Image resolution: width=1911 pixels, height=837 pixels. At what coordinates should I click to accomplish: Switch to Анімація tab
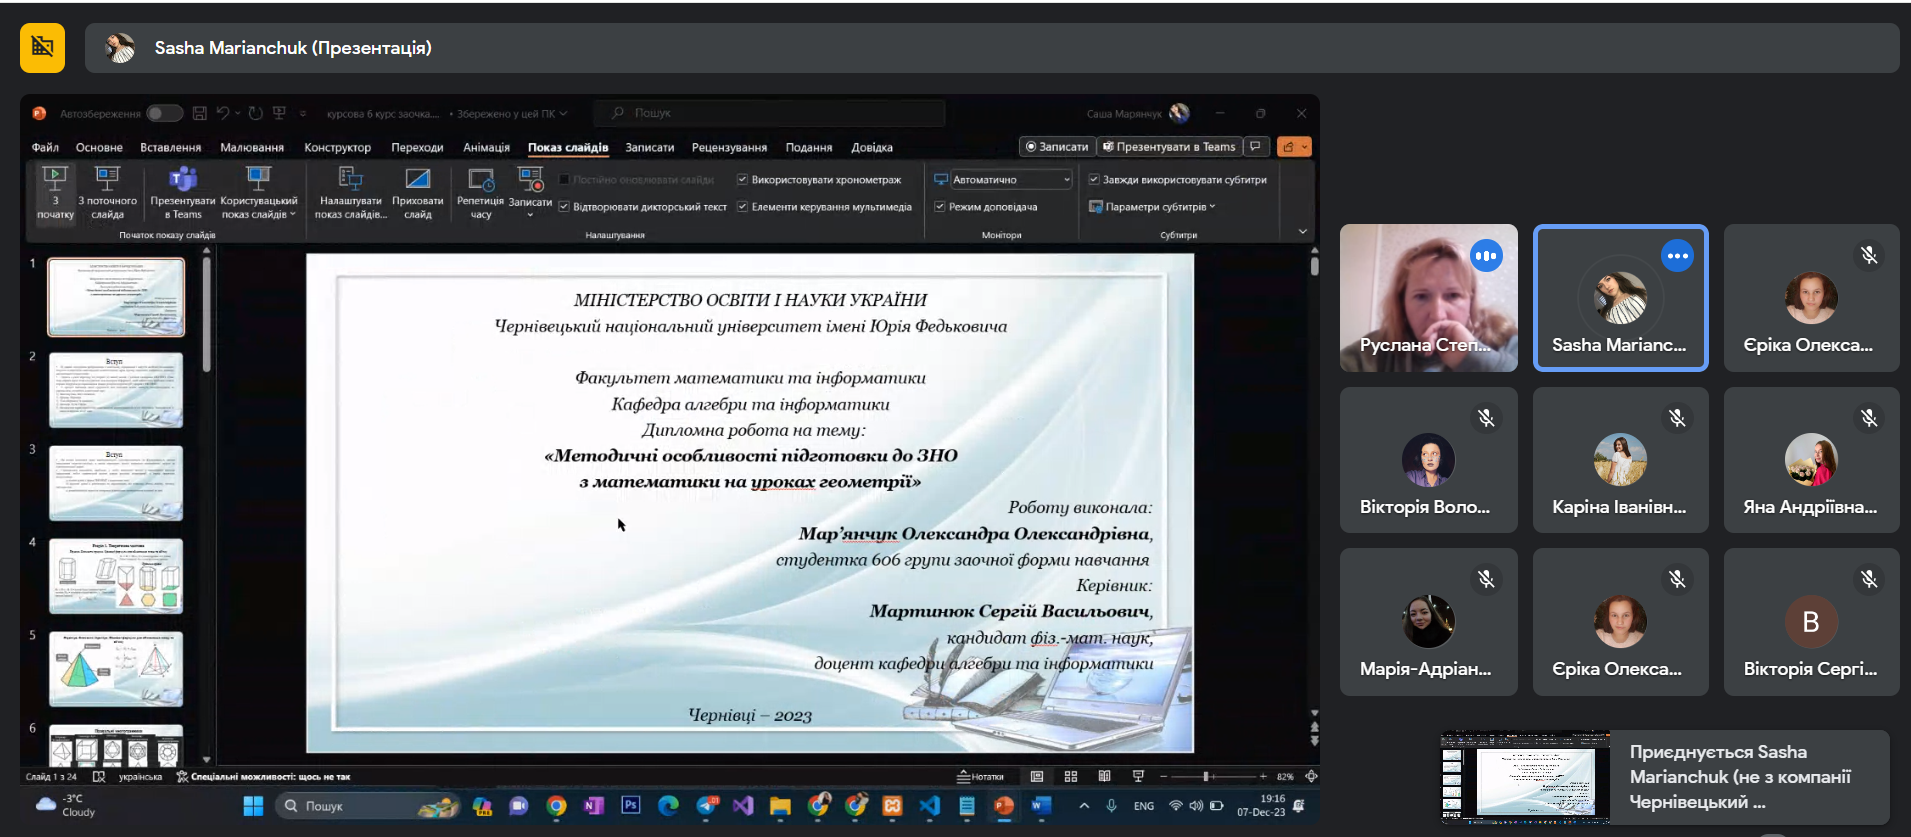486,147
